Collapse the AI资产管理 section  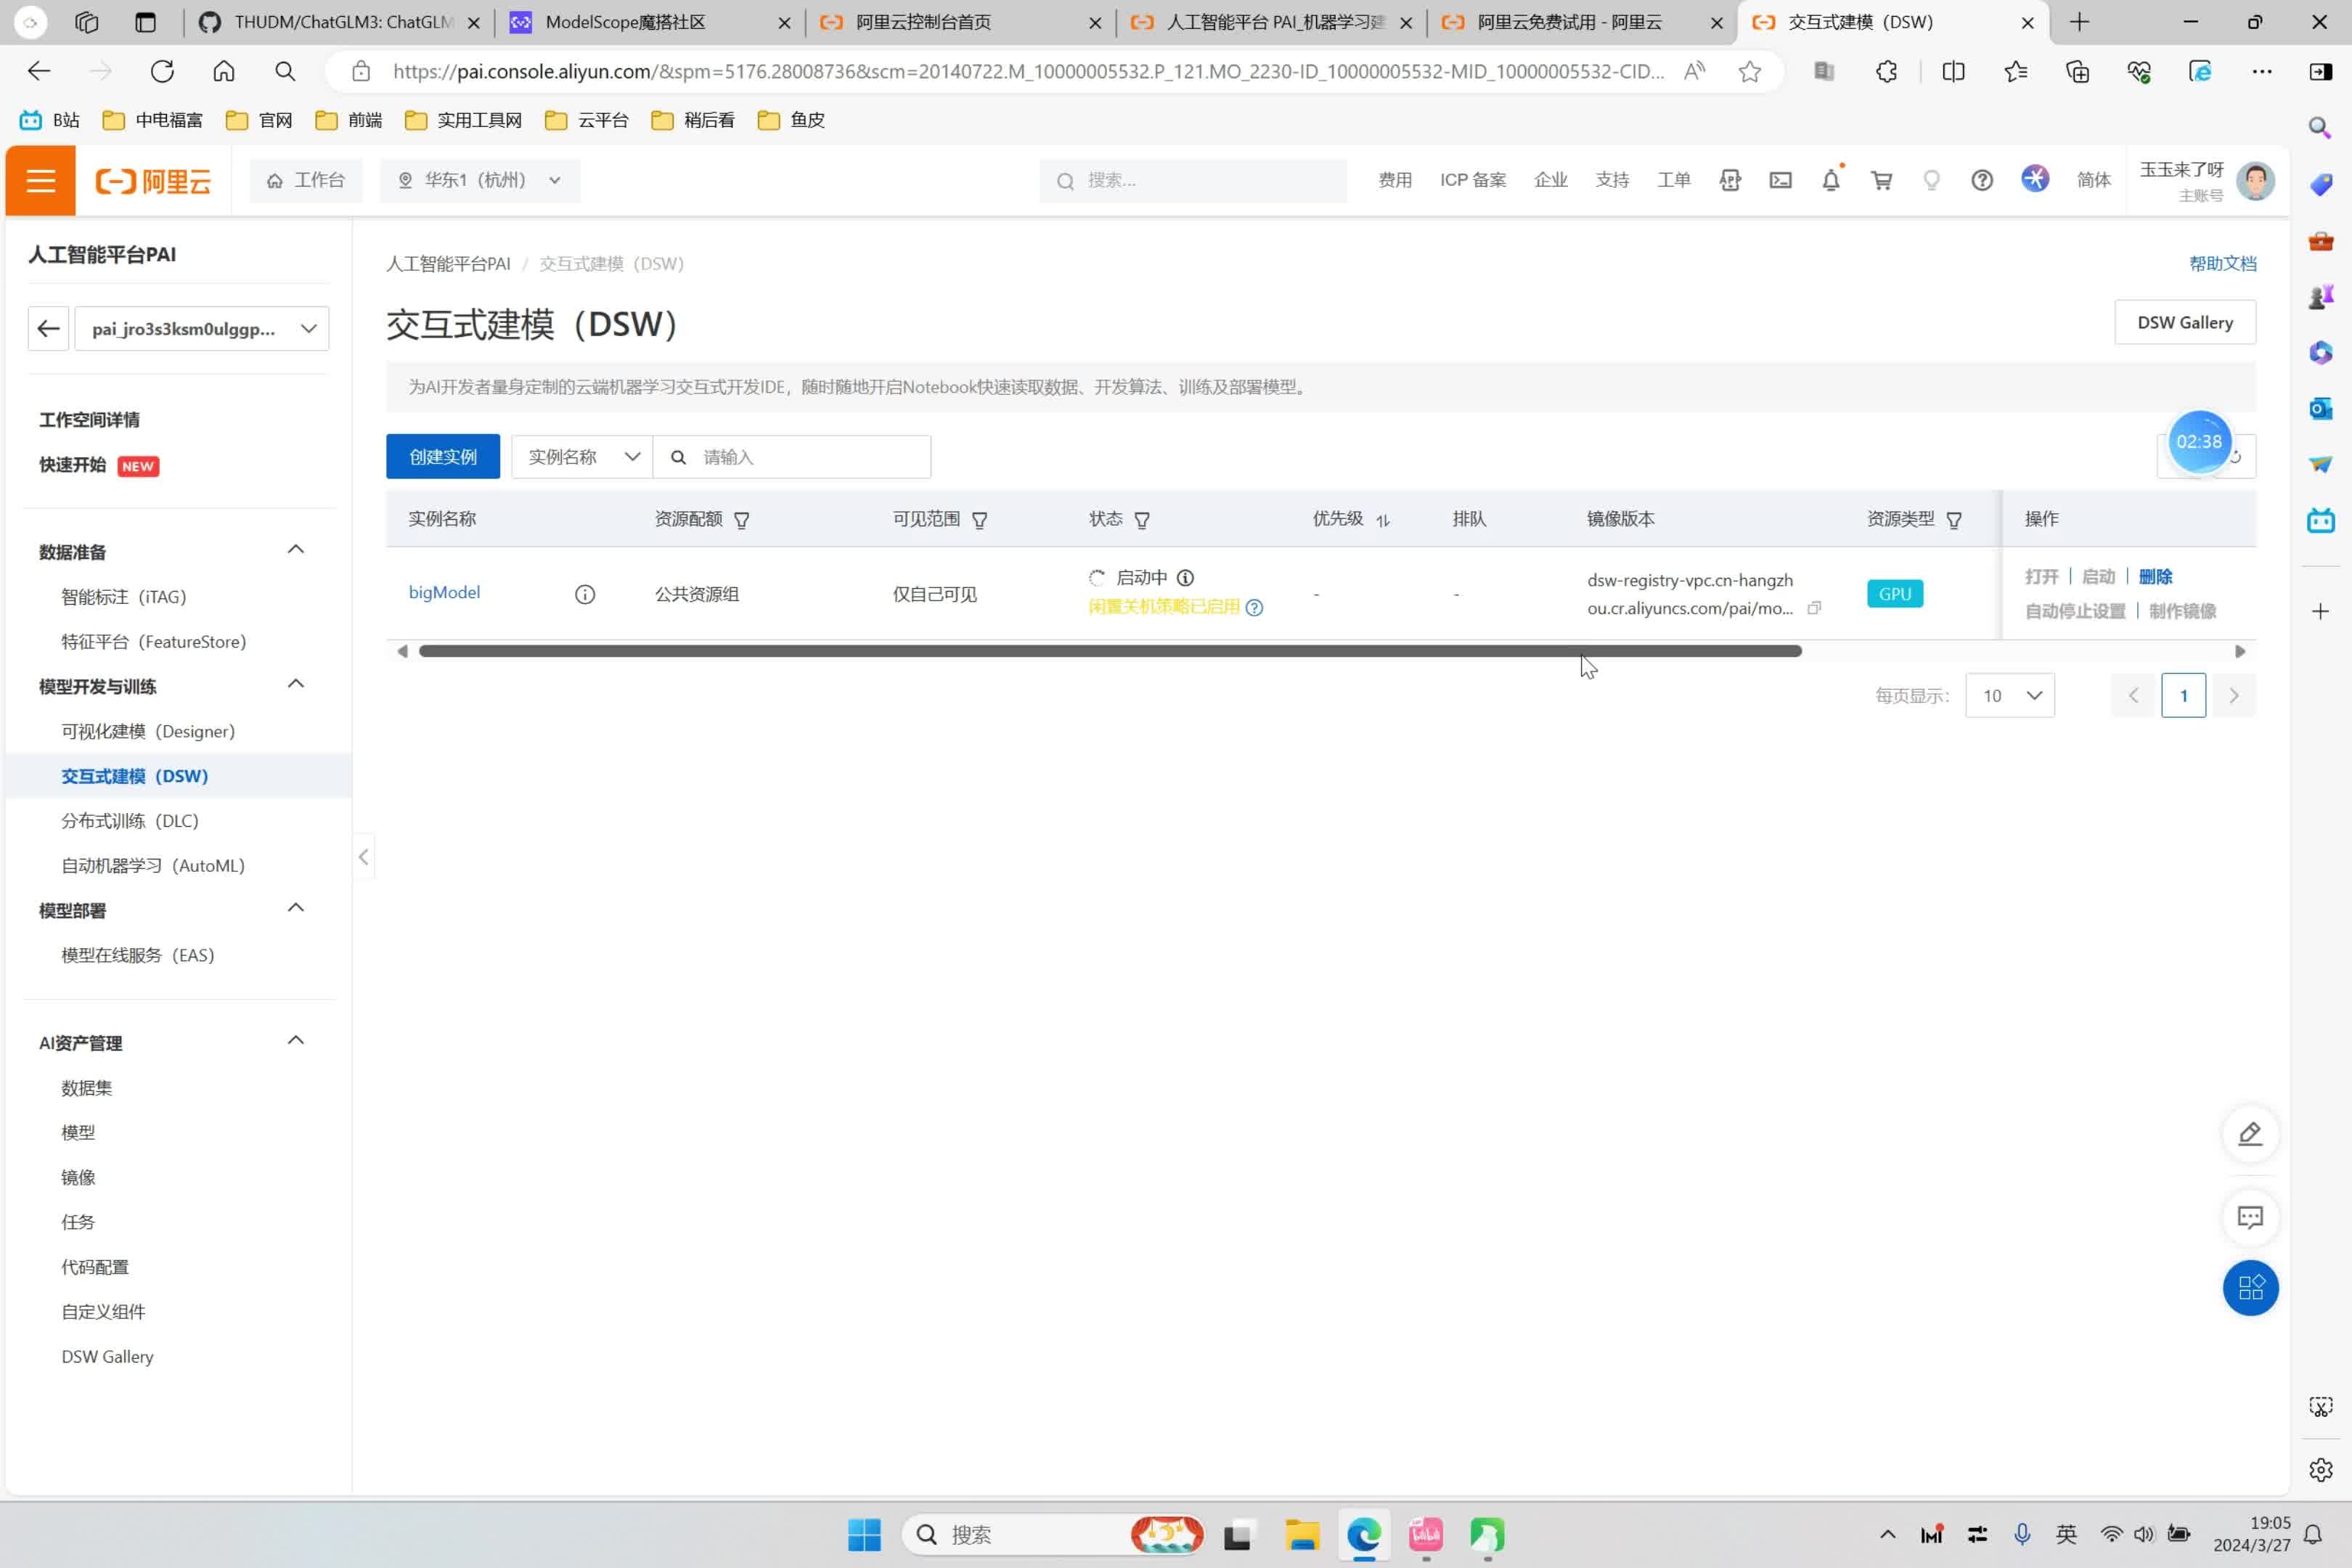point(295,1041)
